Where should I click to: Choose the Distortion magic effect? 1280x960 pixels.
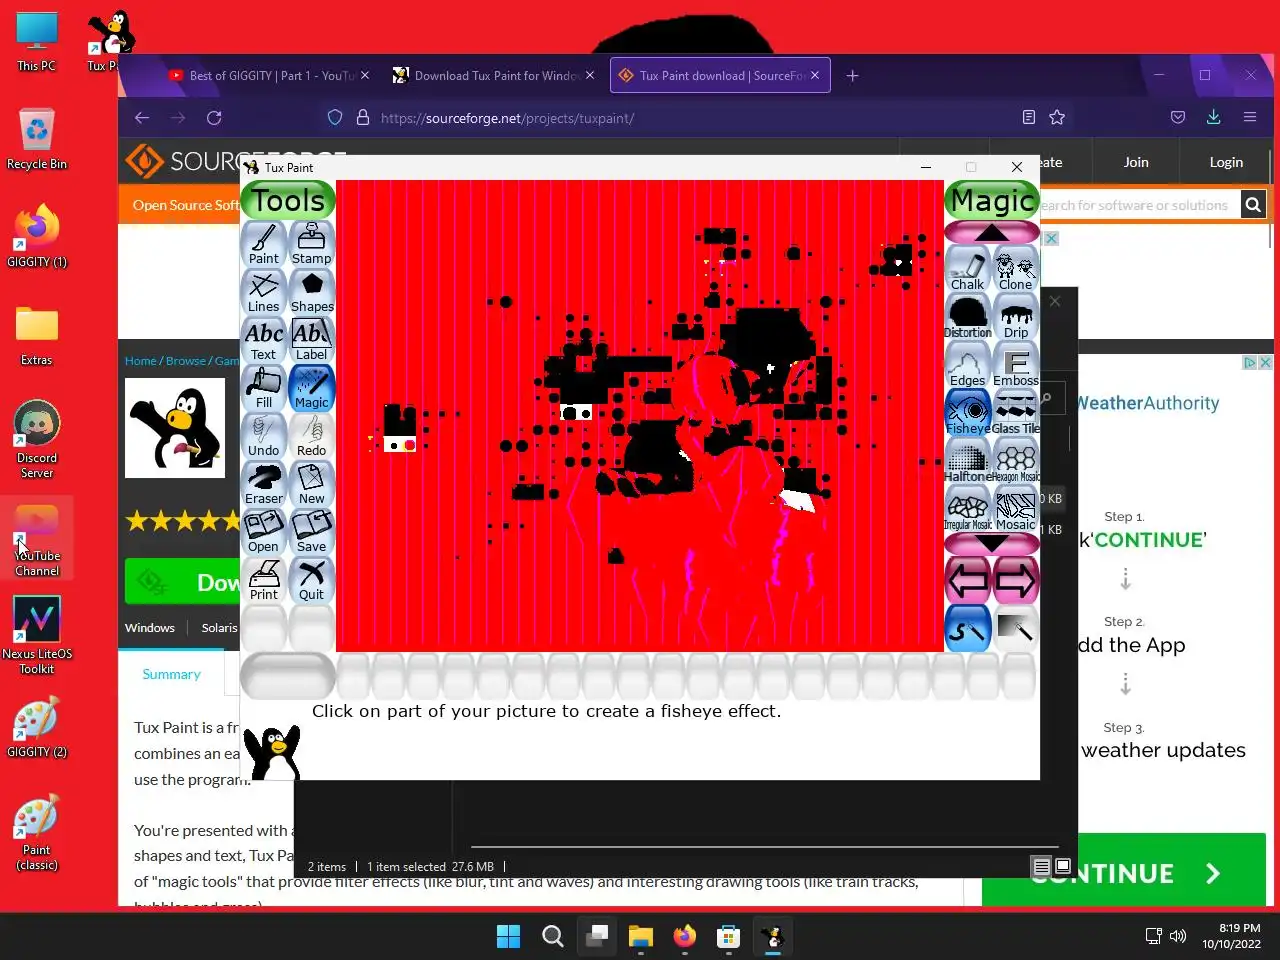click(968, 317)
